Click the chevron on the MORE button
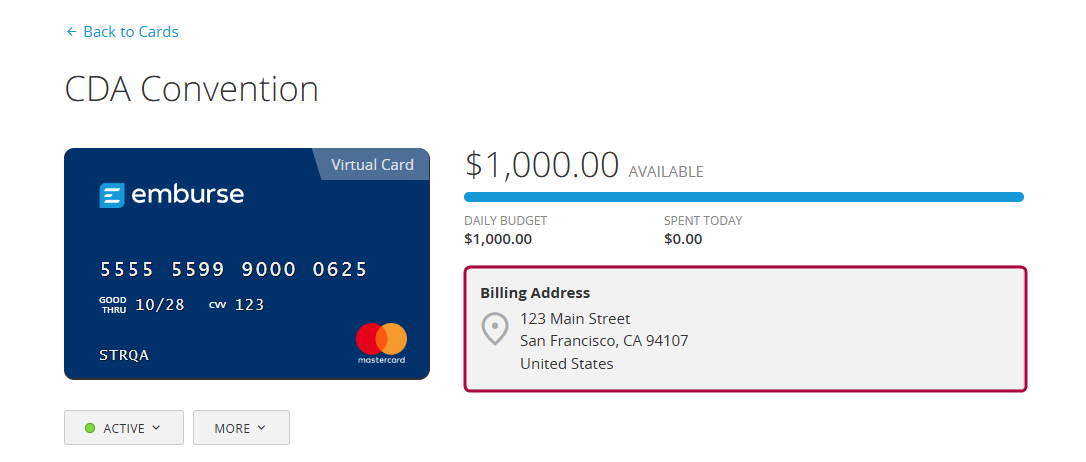This screenshot has height=462, width=1086. pyautogui.click(x=262, y=428)
